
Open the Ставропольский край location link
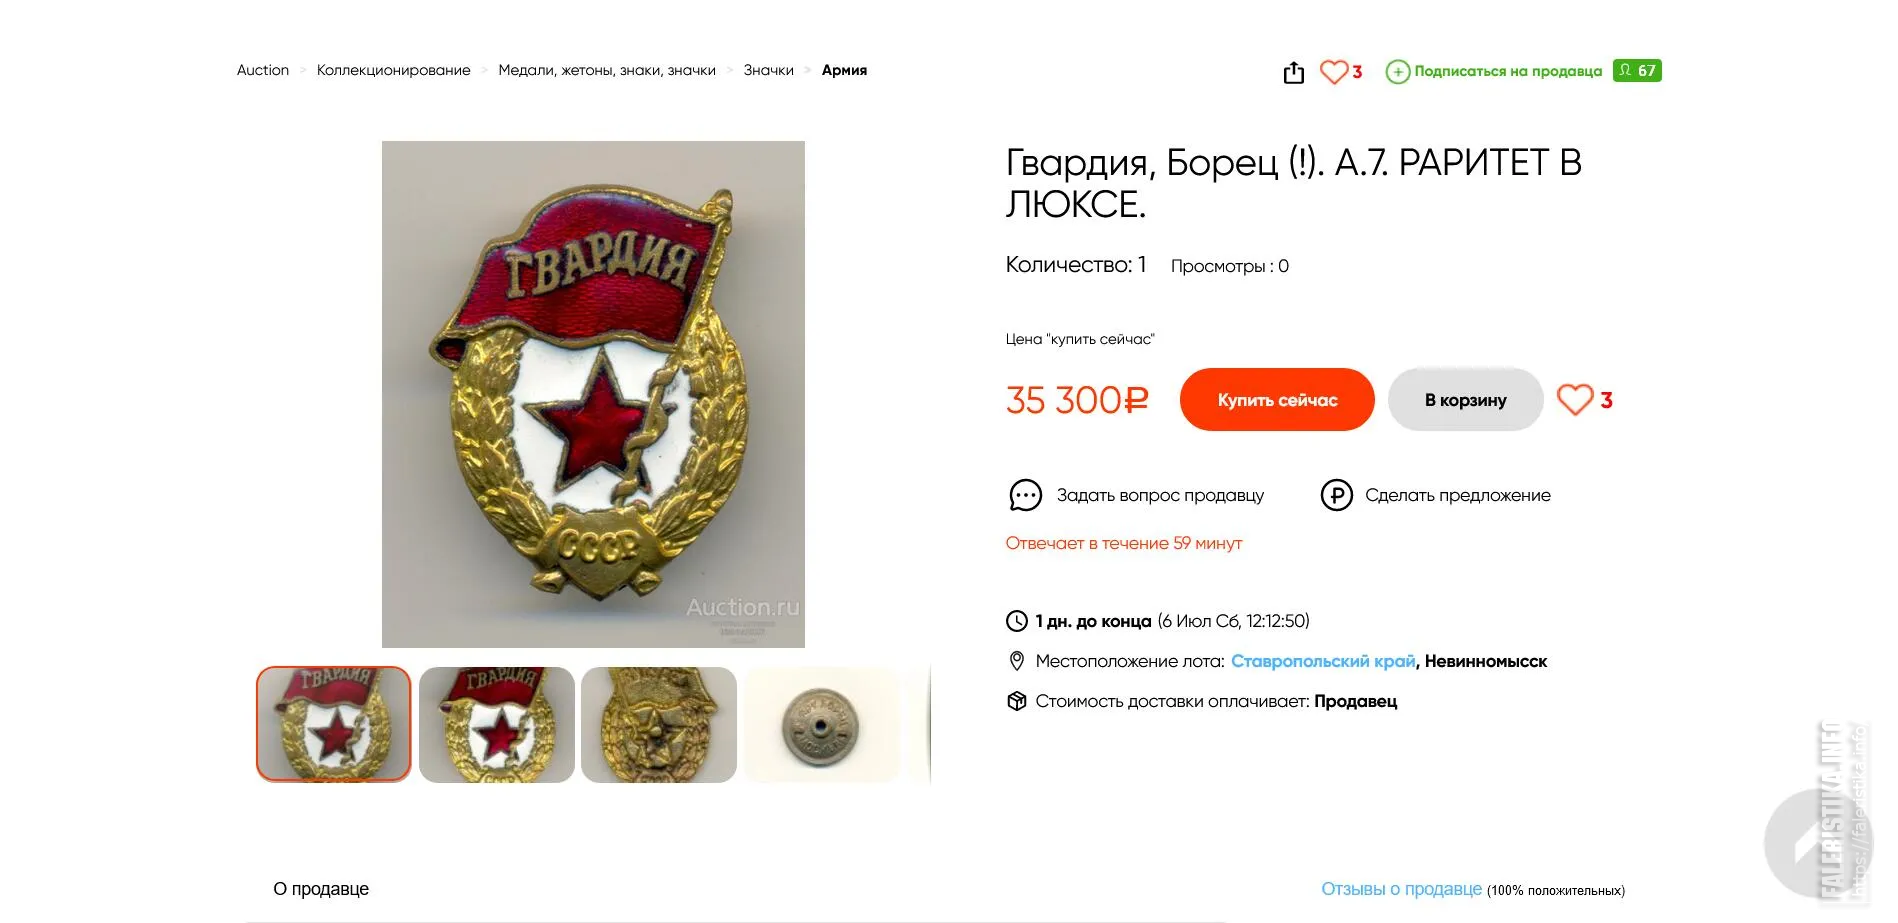[x=1323, y=661]
